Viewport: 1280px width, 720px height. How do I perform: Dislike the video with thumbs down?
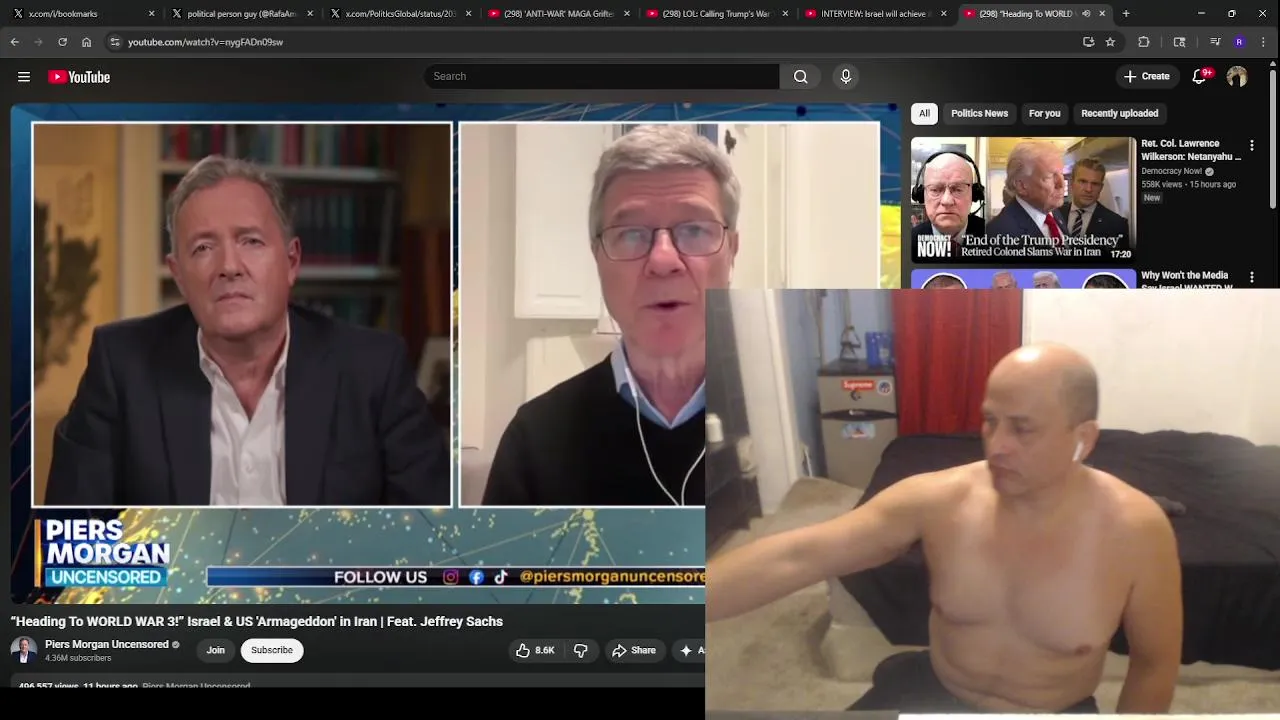(580, 650)
